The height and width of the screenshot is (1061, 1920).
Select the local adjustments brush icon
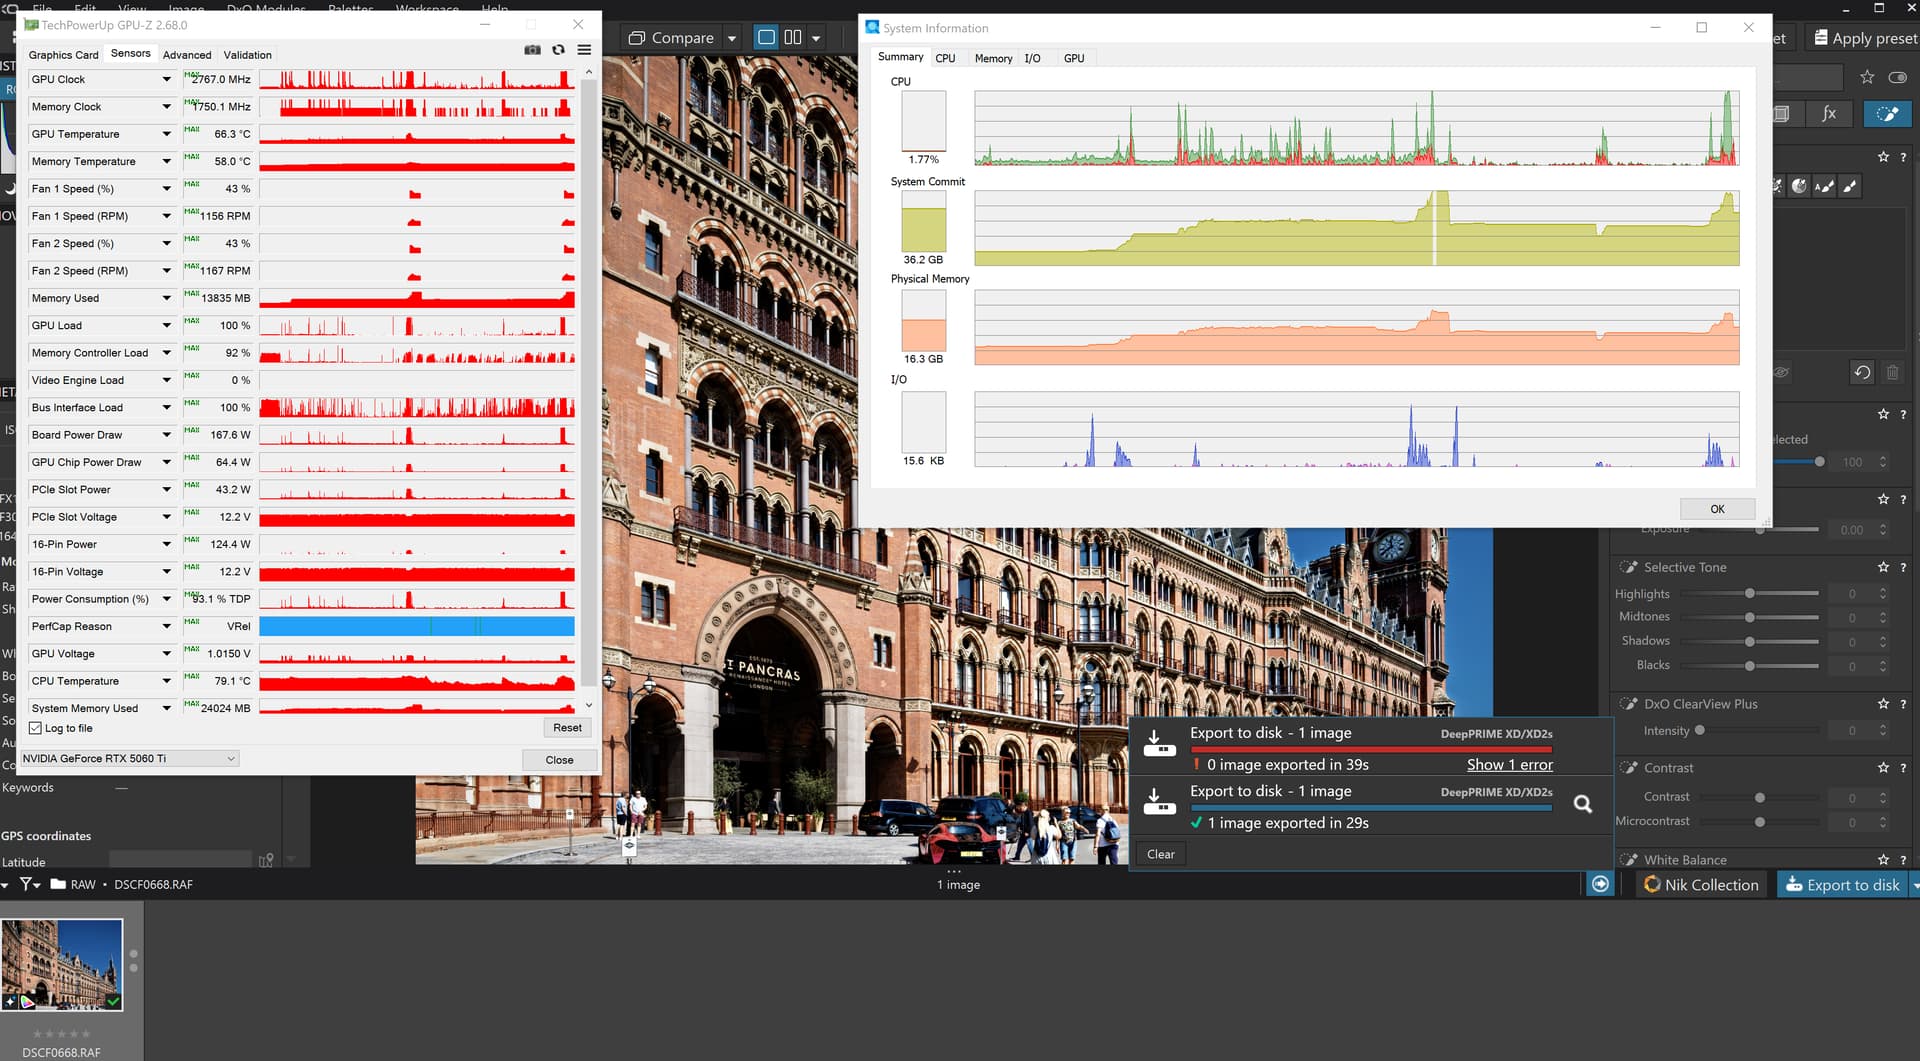1886,114
